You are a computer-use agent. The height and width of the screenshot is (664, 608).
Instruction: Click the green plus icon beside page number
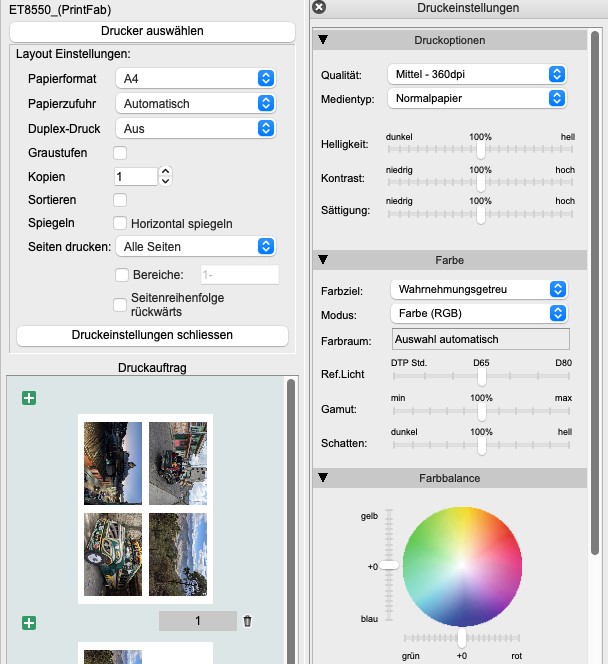pyautogui.click(x=29, y=623)
